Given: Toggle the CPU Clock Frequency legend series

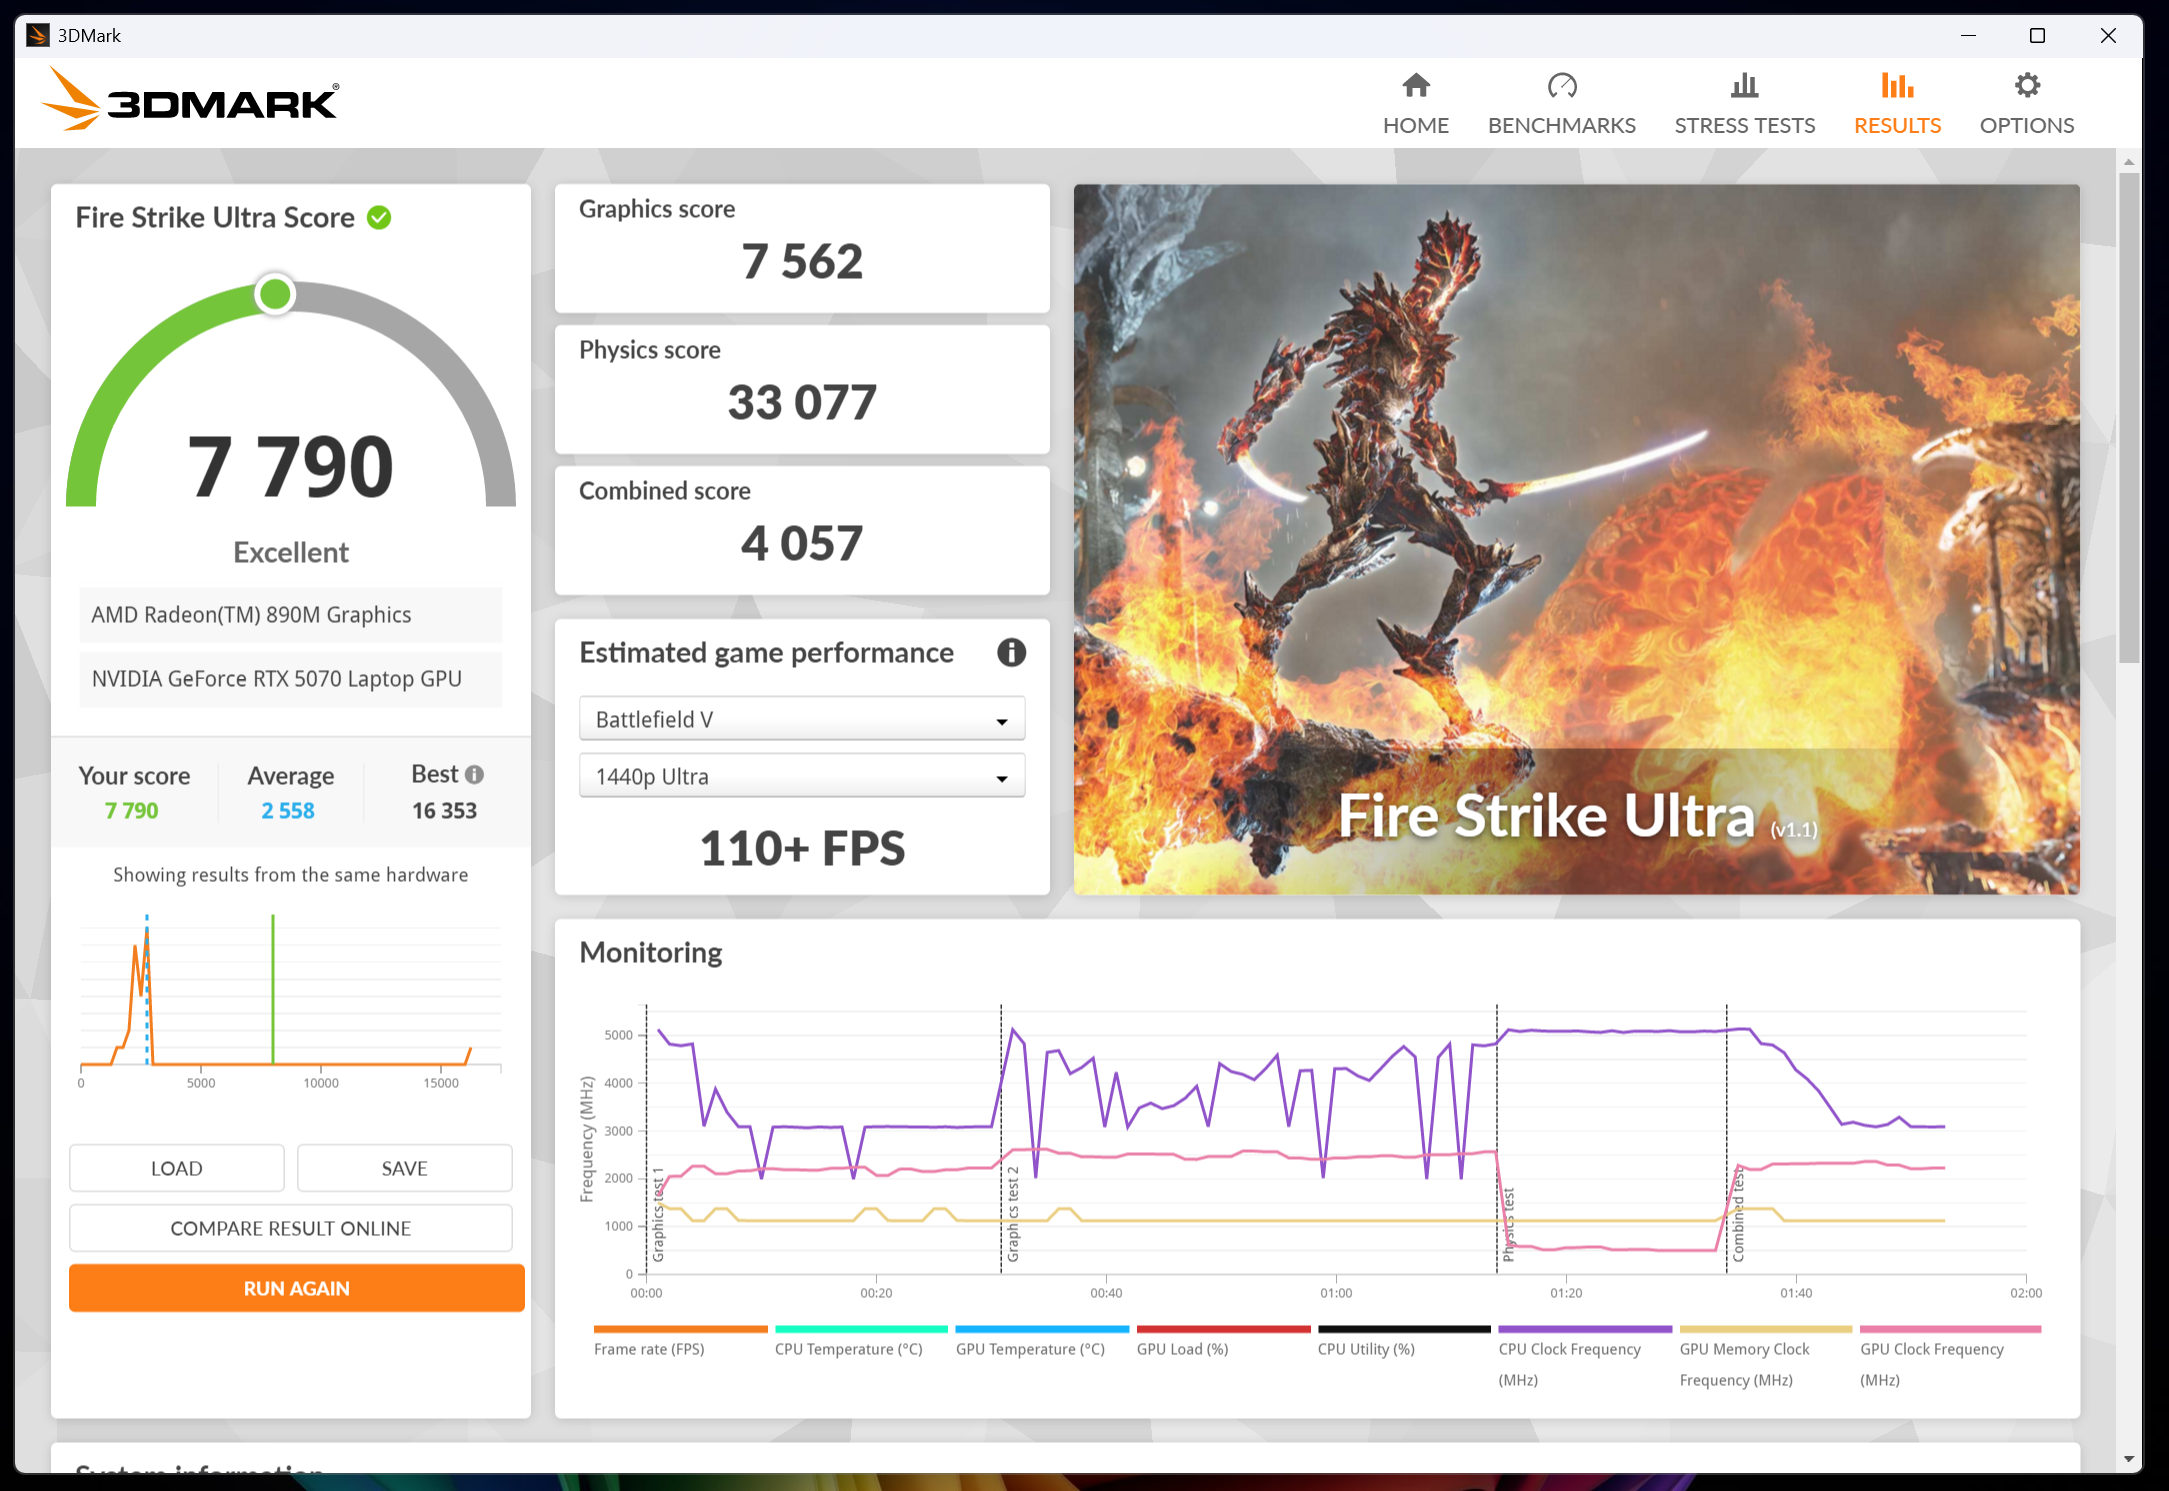Looking at the screenshot, I should 1584,1357.
